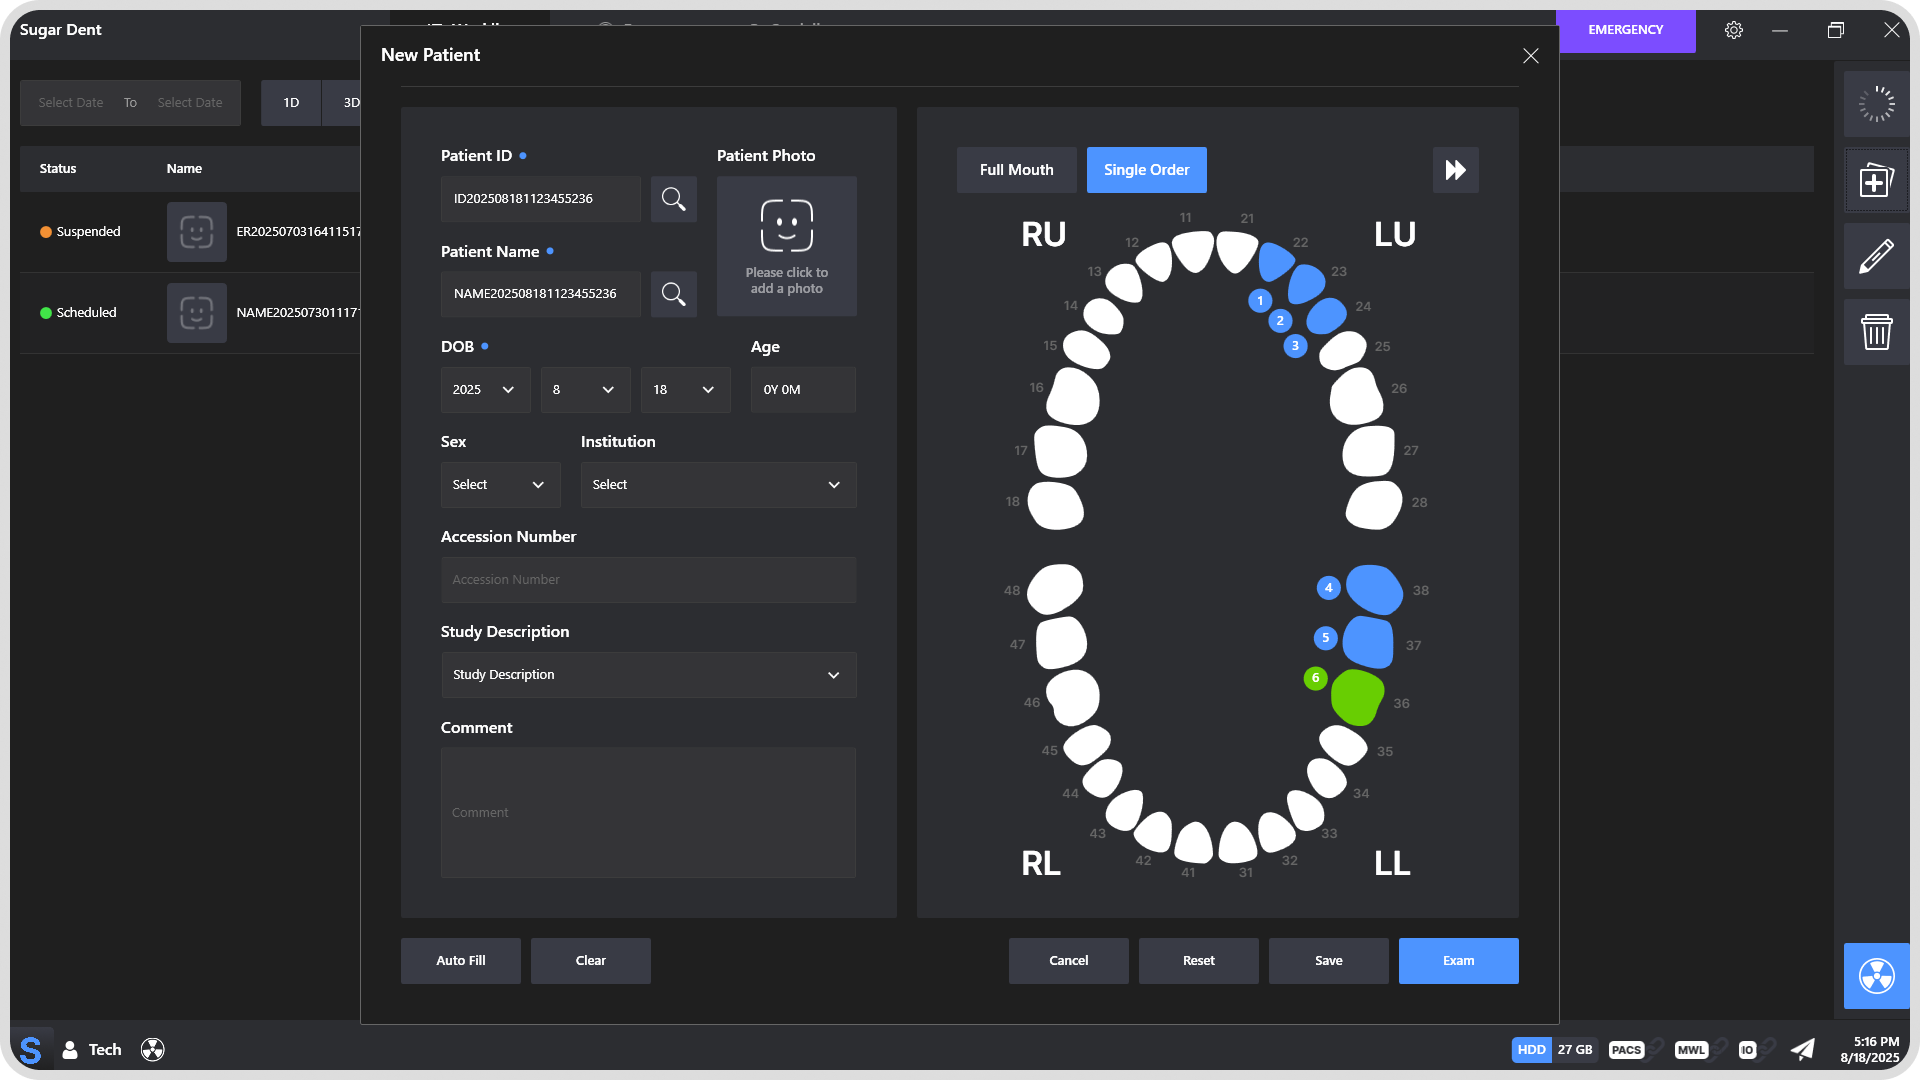
Task: Click the blue radiation exposure button
Action: [x=1876, y=976]
